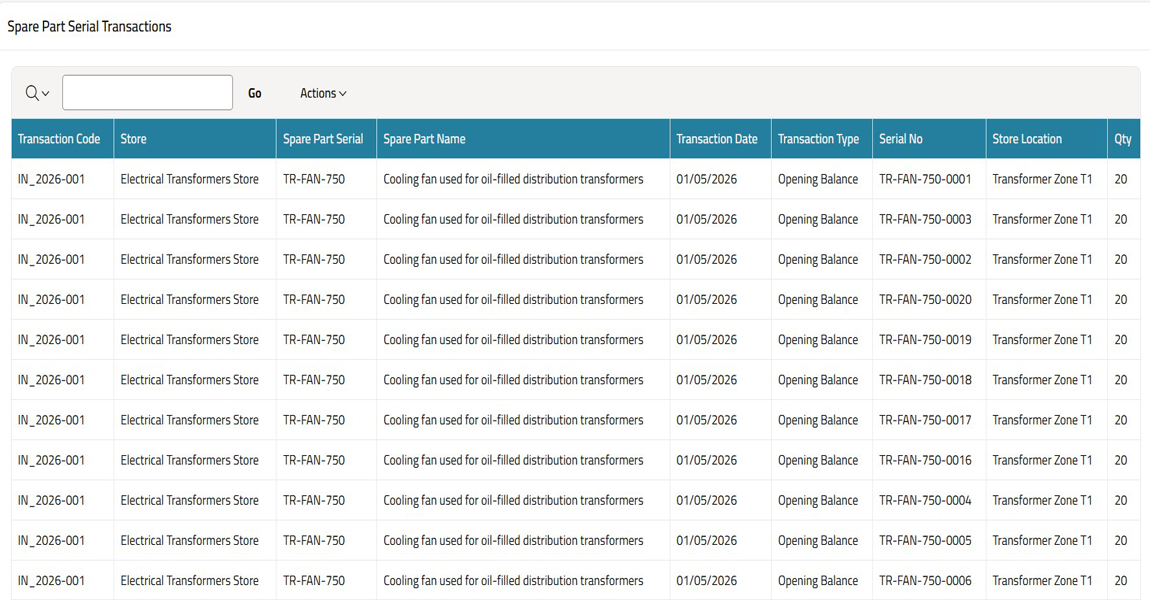Click the TR-FAN-750-0006 serial number cell
1150x615 pixels.
(925, 580)
